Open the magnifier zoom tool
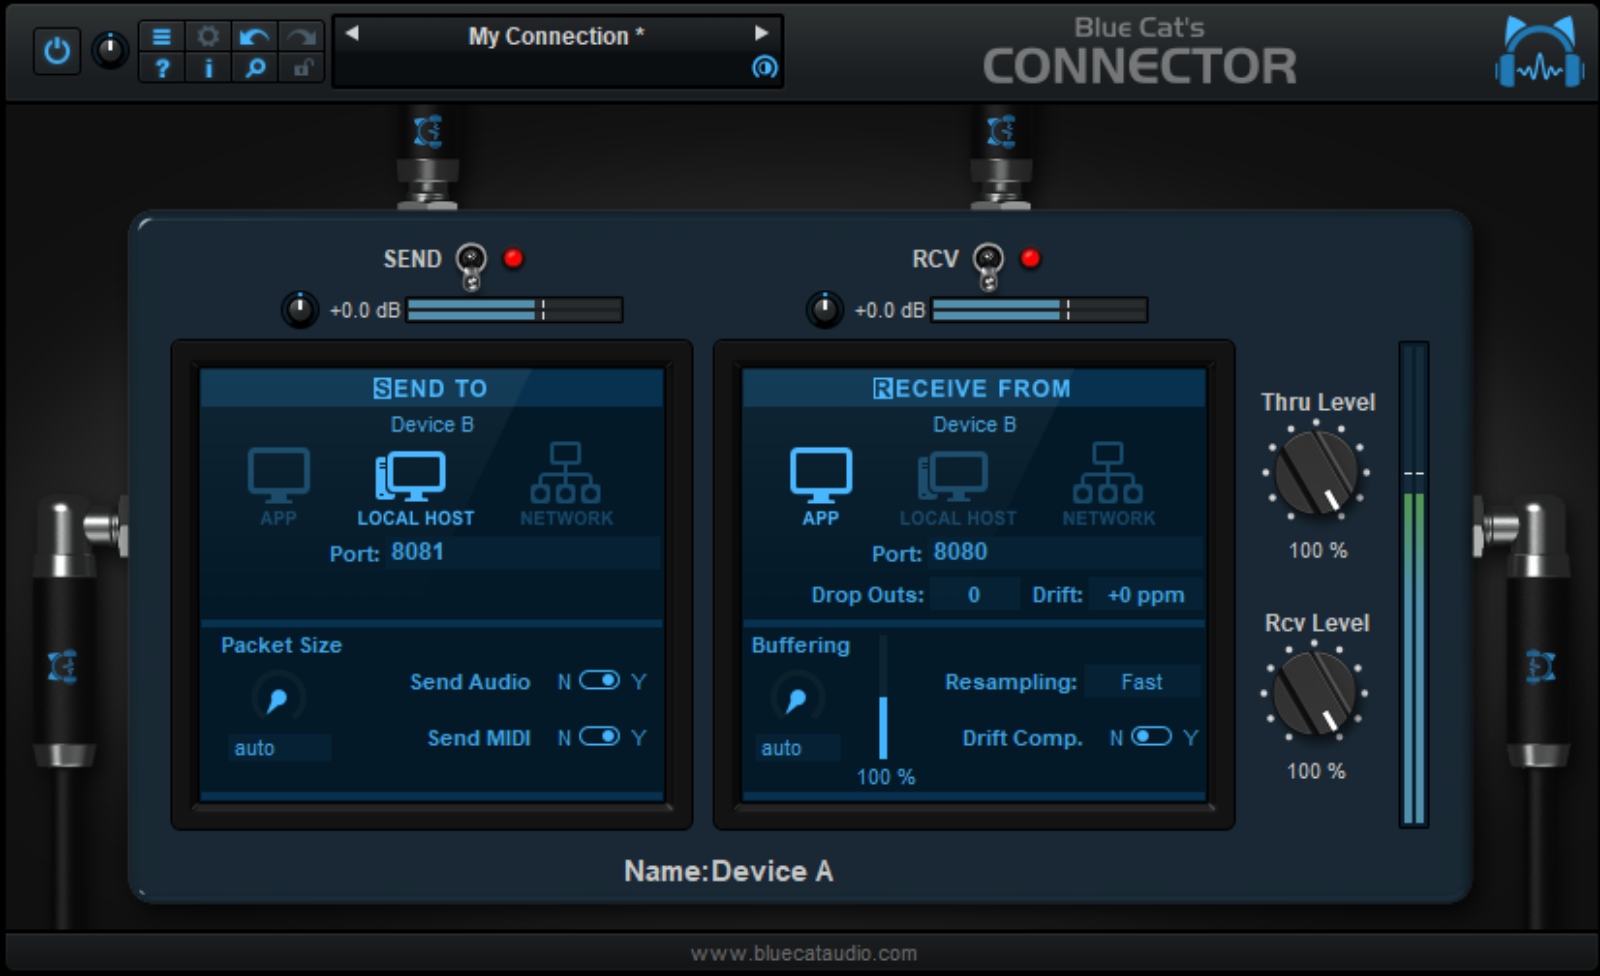 point(255,68)
